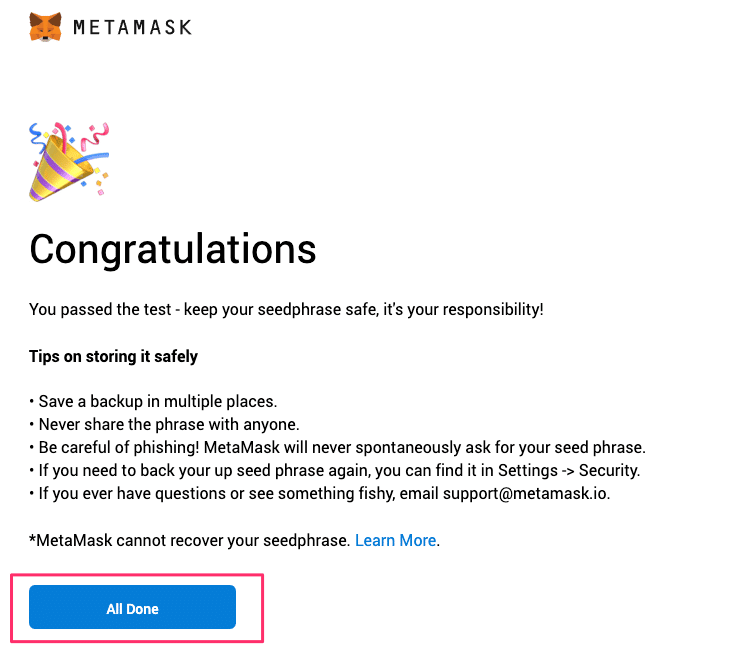
Task: Click the party popper celebration emoji
Action: point(68,161)
